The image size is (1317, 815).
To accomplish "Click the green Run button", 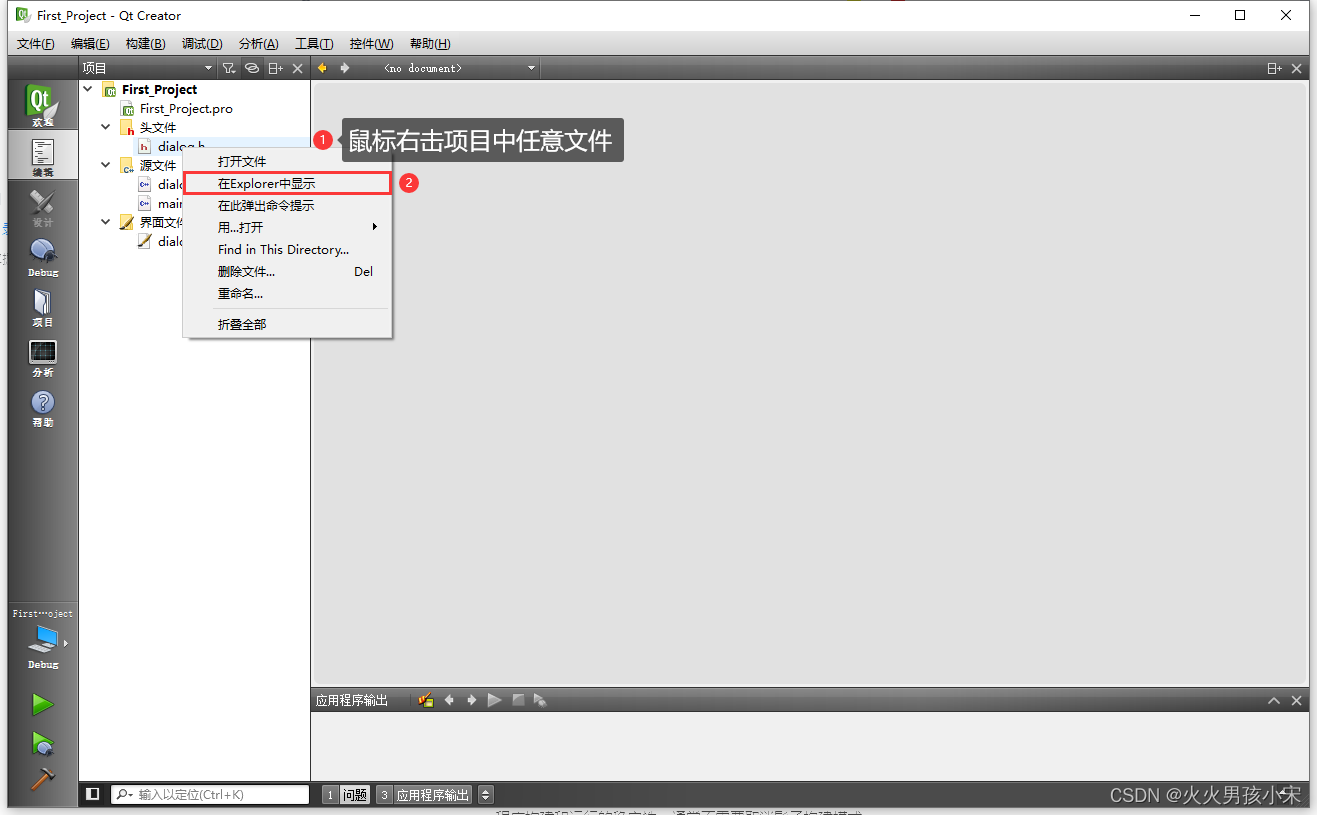I will point(42,705).
